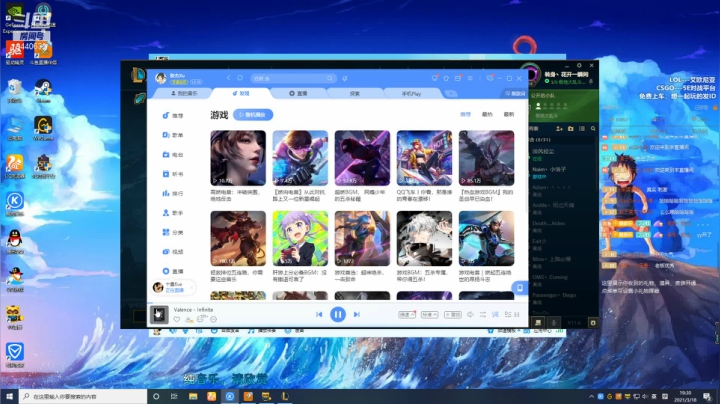Open the QQ飞车 playlist cover
Viewport: 720px width, 404px height.
[x=424, y=158]
